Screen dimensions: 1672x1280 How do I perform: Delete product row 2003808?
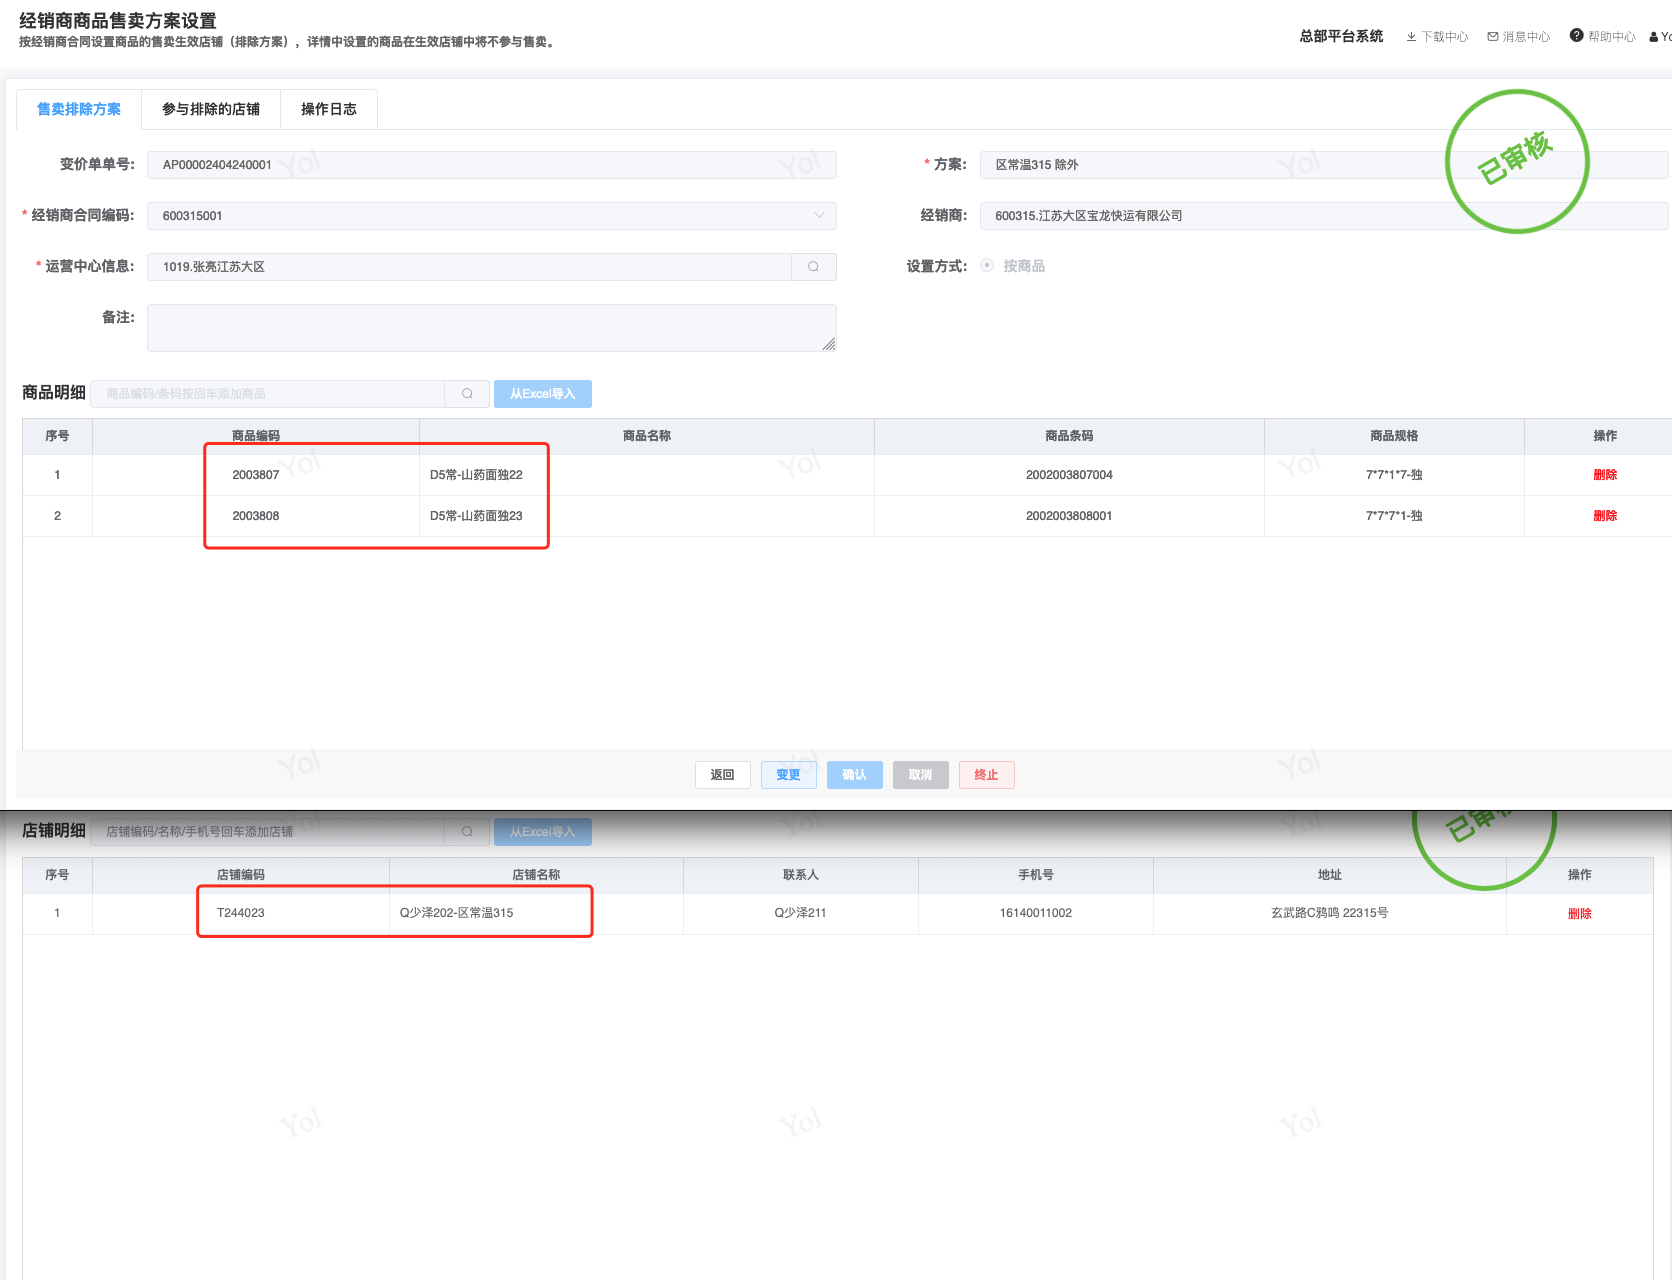coord(1605,516)
